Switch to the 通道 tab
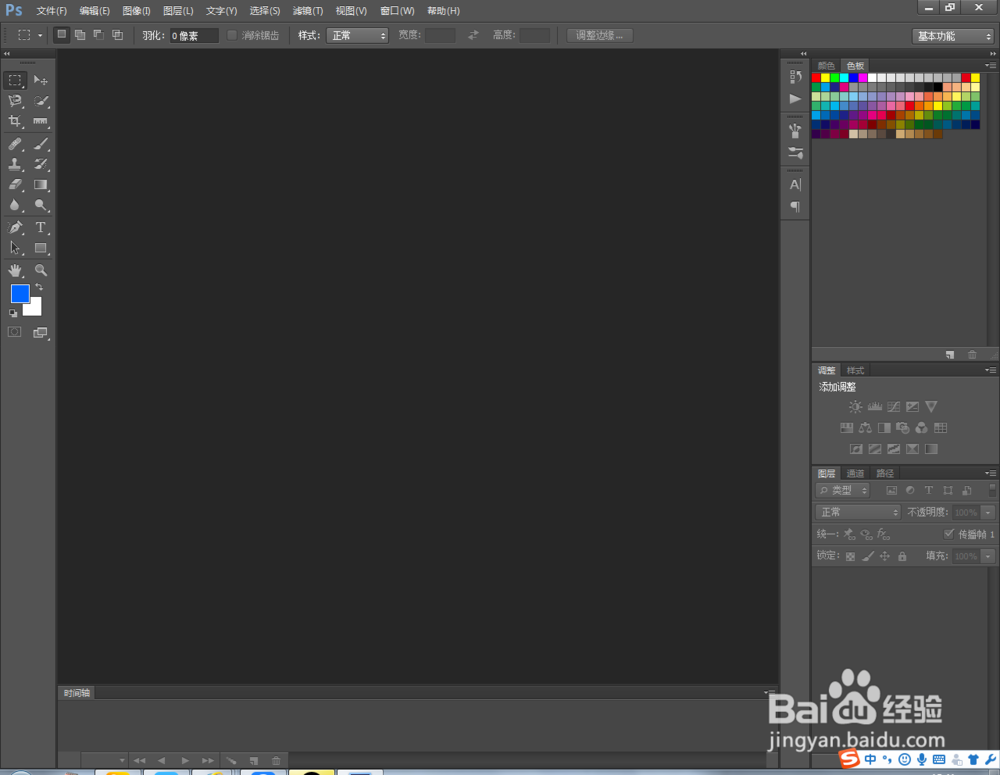 855,473
